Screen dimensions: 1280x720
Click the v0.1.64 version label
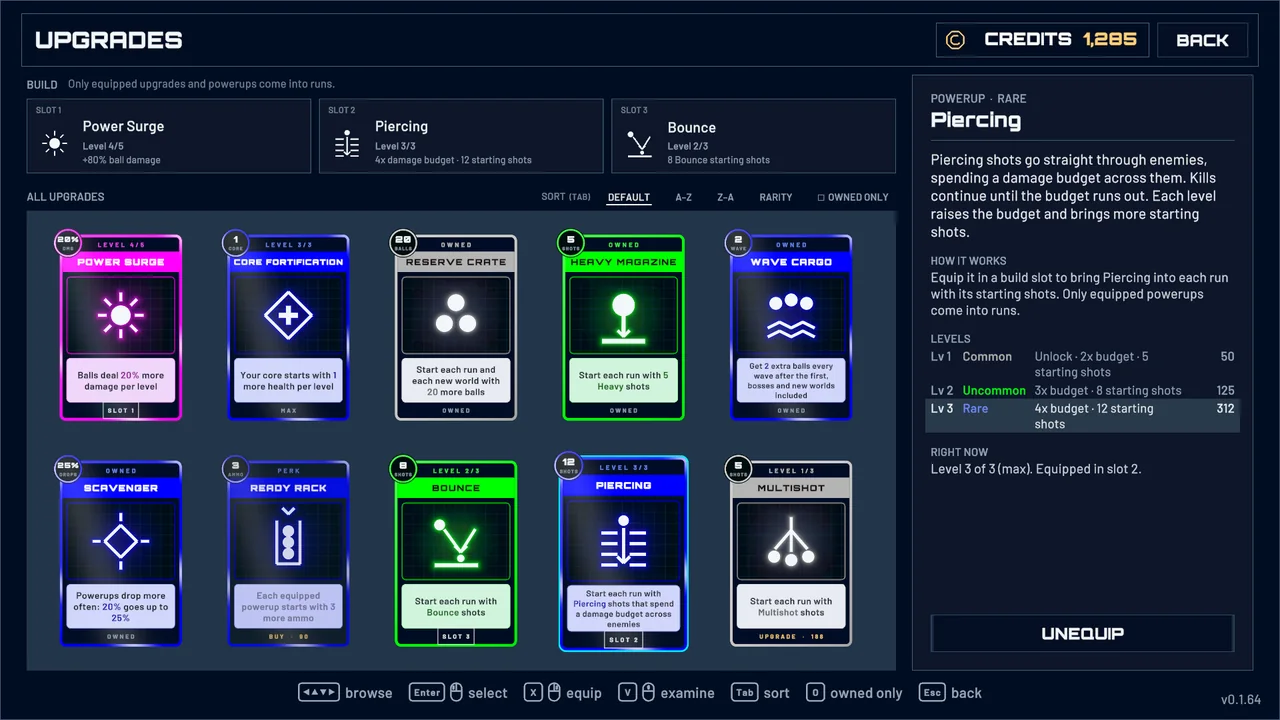pyautogui.click(x=1241, y=699)
